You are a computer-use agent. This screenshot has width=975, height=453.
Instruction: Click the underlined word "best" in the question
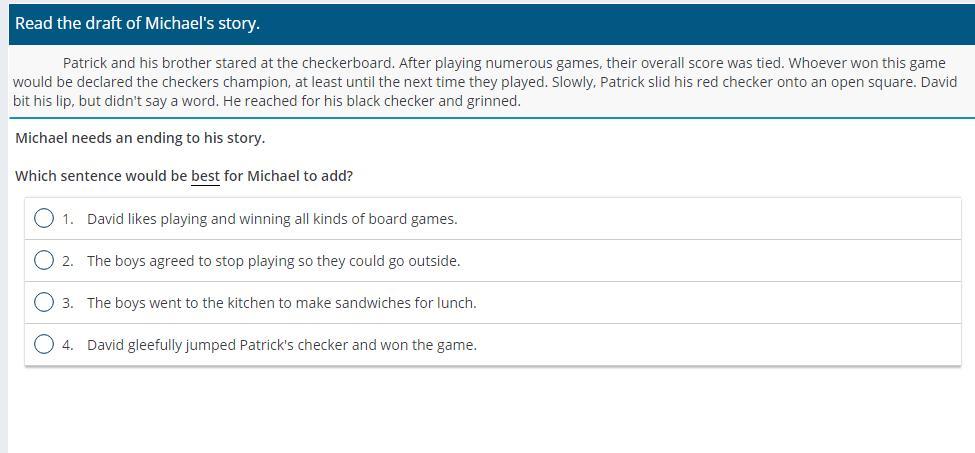click(x=205, y=176)
